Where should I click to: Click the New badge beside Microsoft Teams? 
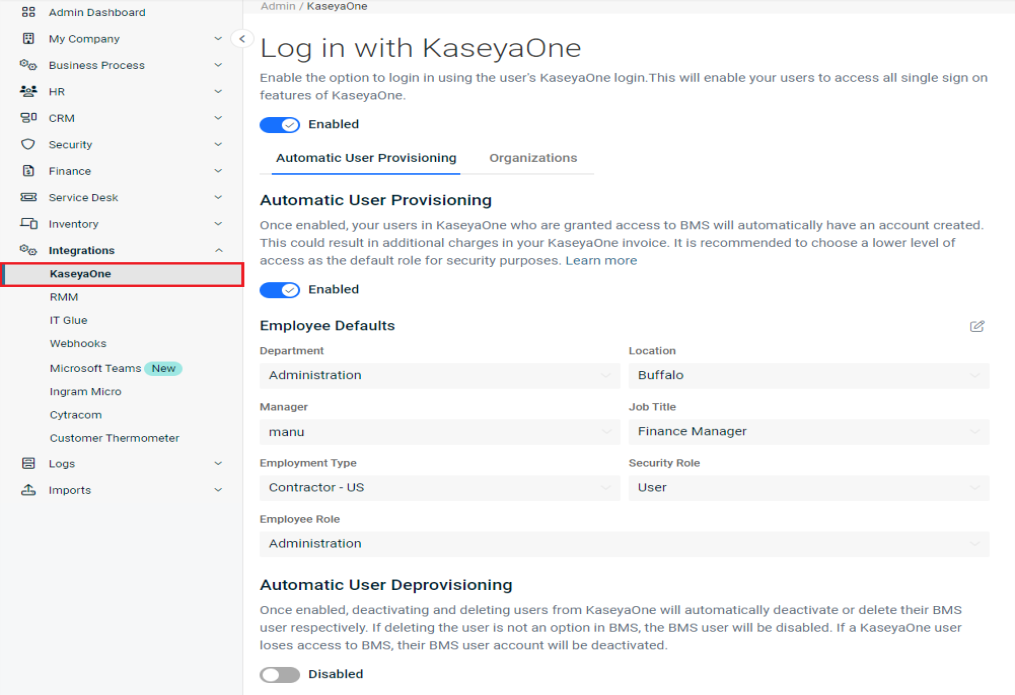[x=163, y=368]
